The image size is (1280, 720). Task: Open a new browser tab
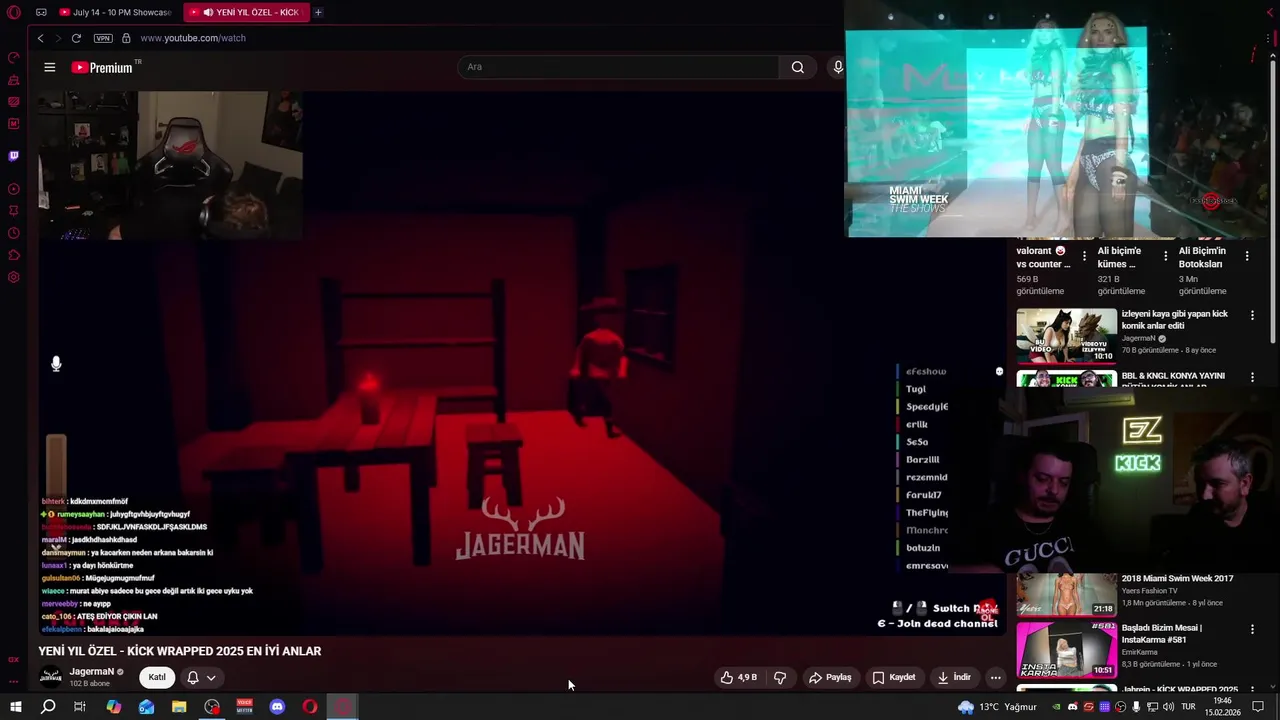pos(318,12)
